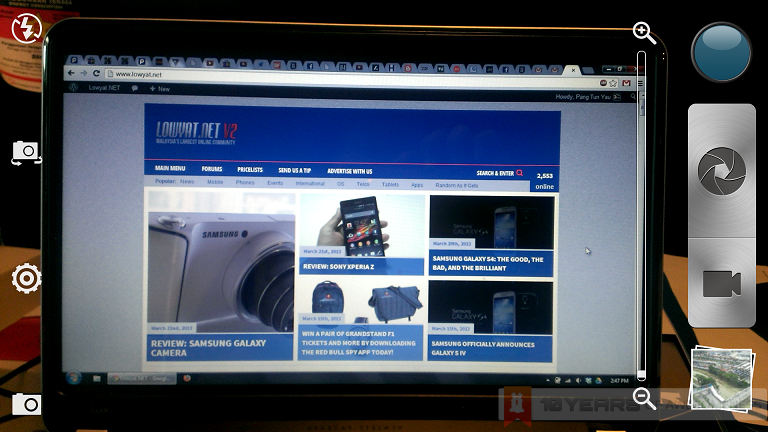Viewport: 768px width, 432px height.
Task: Click the Windows Start orb on laptop
Action: (x=73, y=378)
